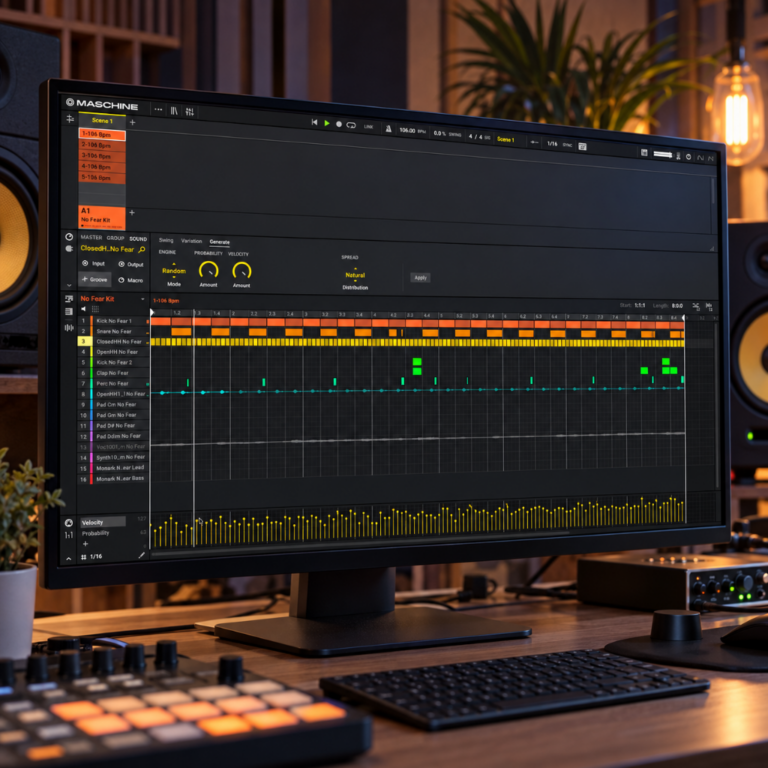Start recording with the record button
This screenshot has height=768, width=768.
pyautogui.click(x=338, y=124)
